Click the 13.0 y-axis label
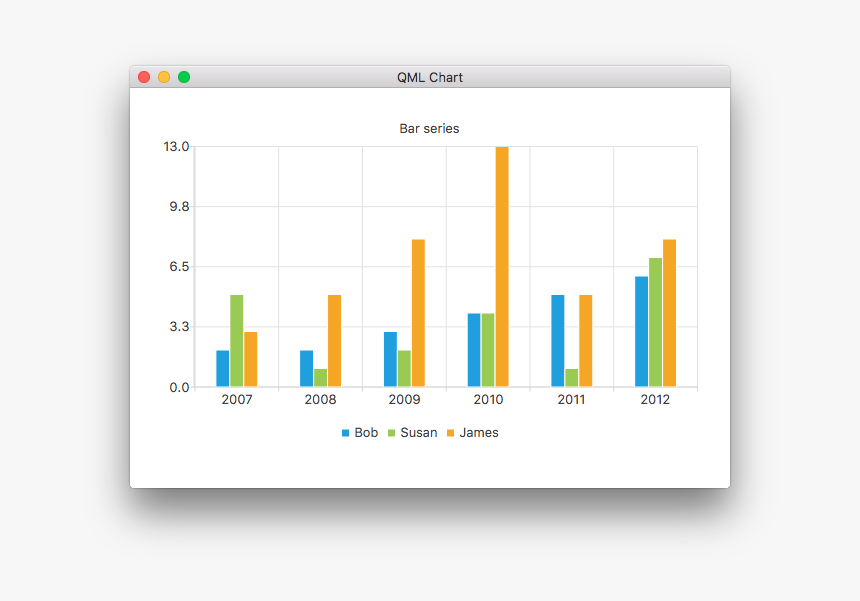Screen dimensions: 860x601 tap(176, 146)
